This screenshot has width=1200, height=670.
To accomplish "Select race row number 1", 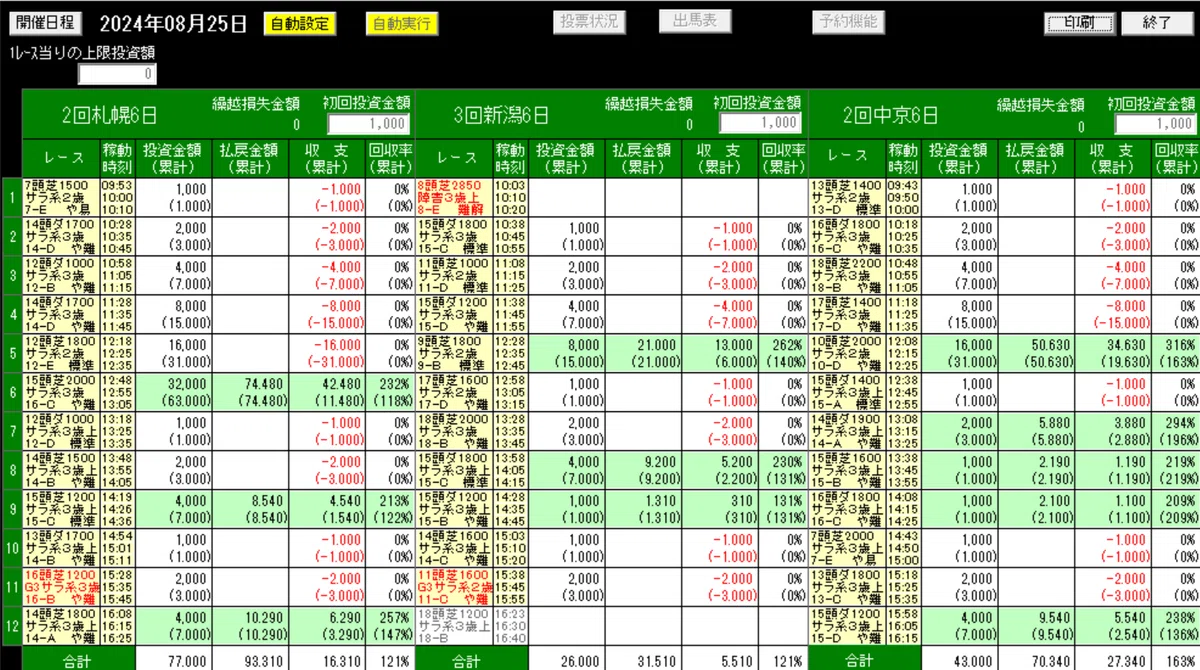I will (11, 199).
